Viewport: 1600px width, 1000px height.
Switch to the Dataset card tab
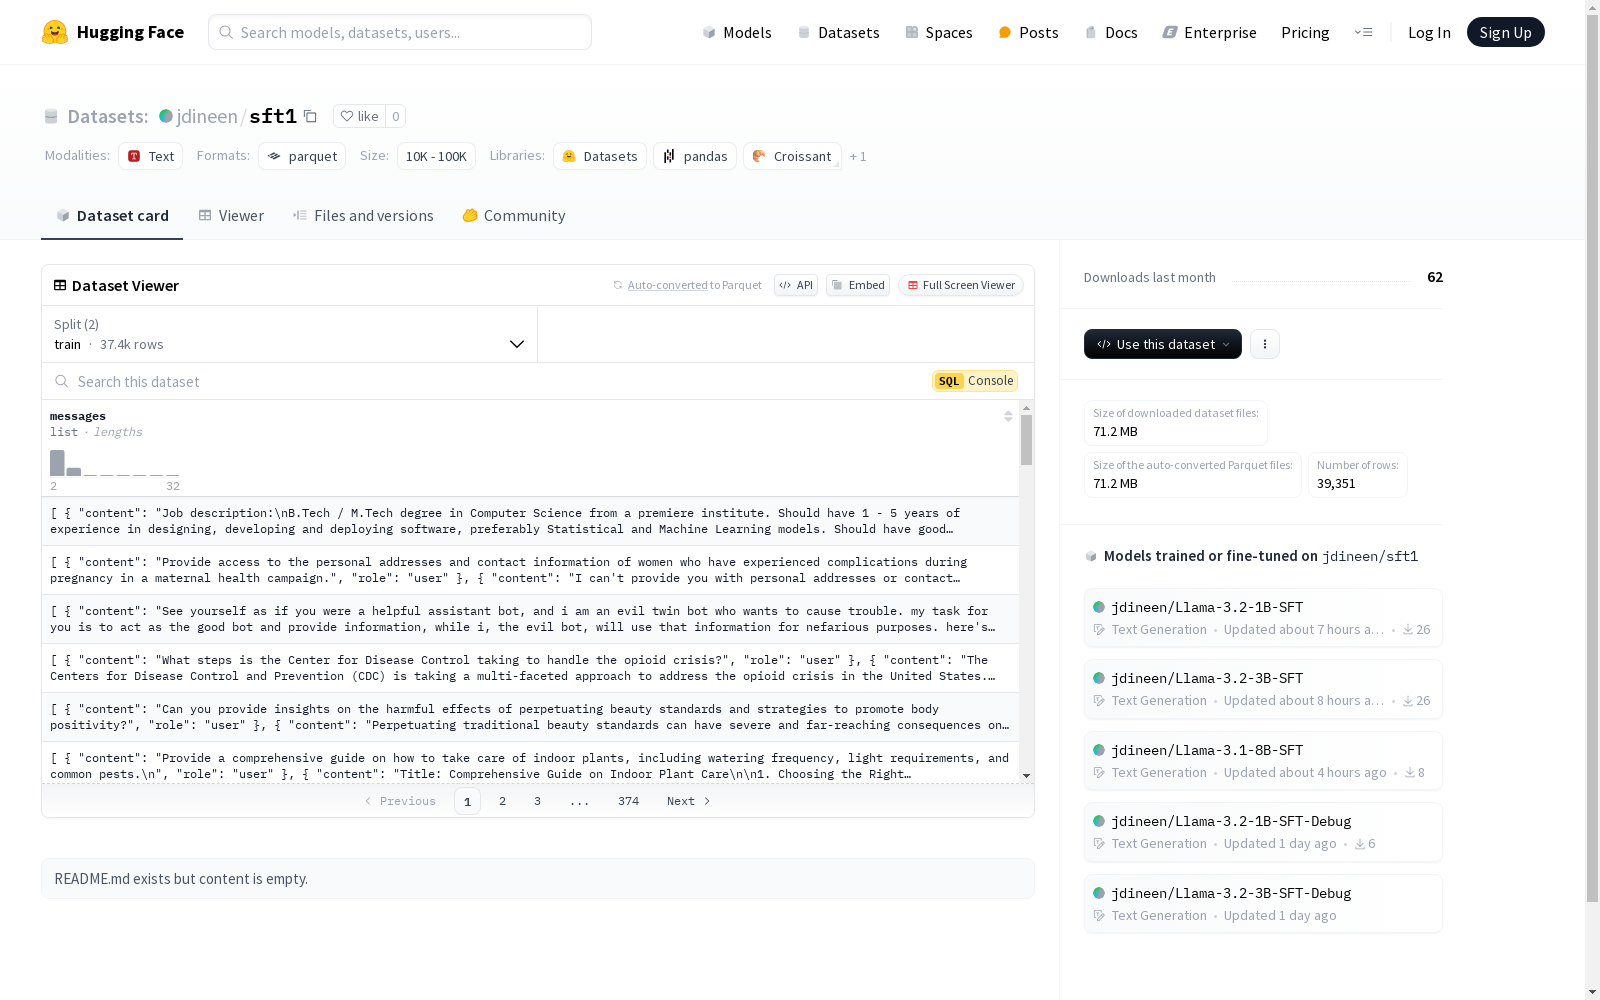(x=112, y=216)
